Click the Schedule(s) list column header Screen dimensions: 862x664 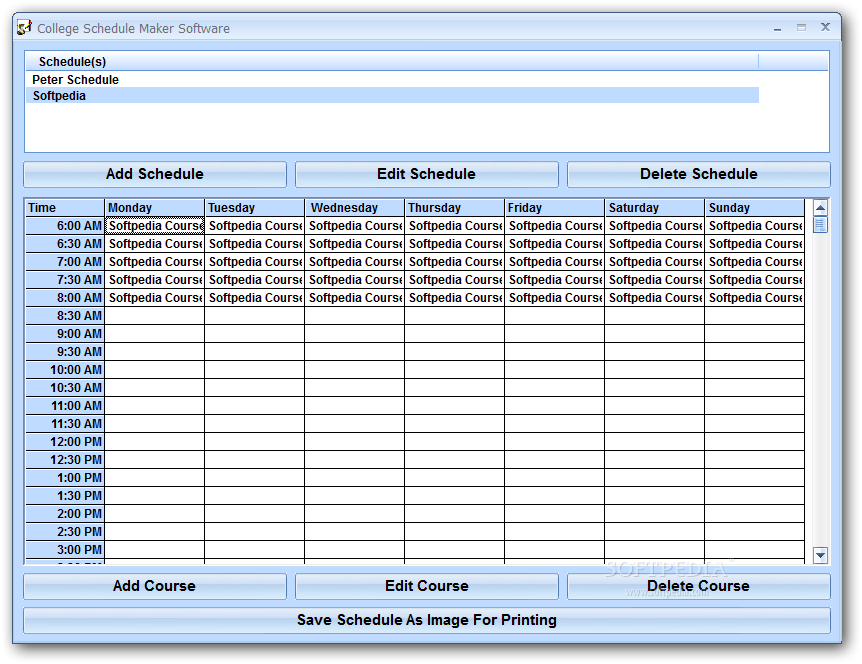(x=392, y=62)
